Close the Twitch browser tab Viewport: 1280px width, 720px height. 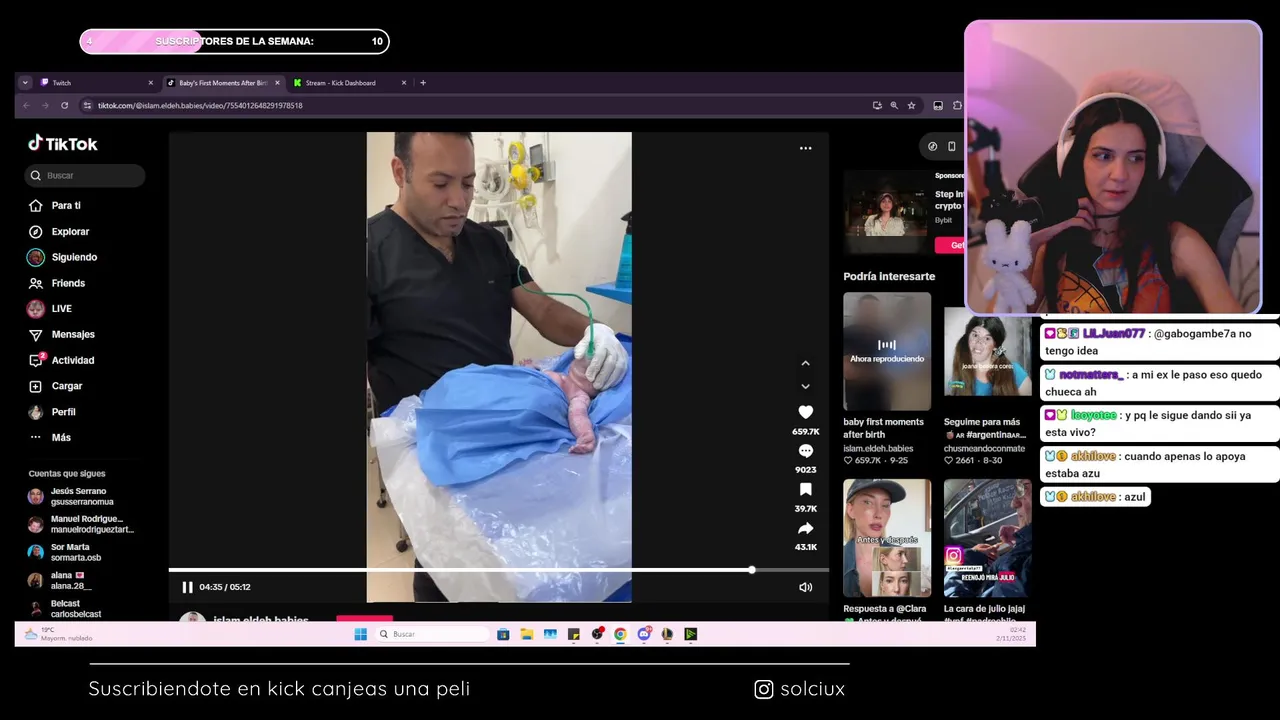(151, 83)
